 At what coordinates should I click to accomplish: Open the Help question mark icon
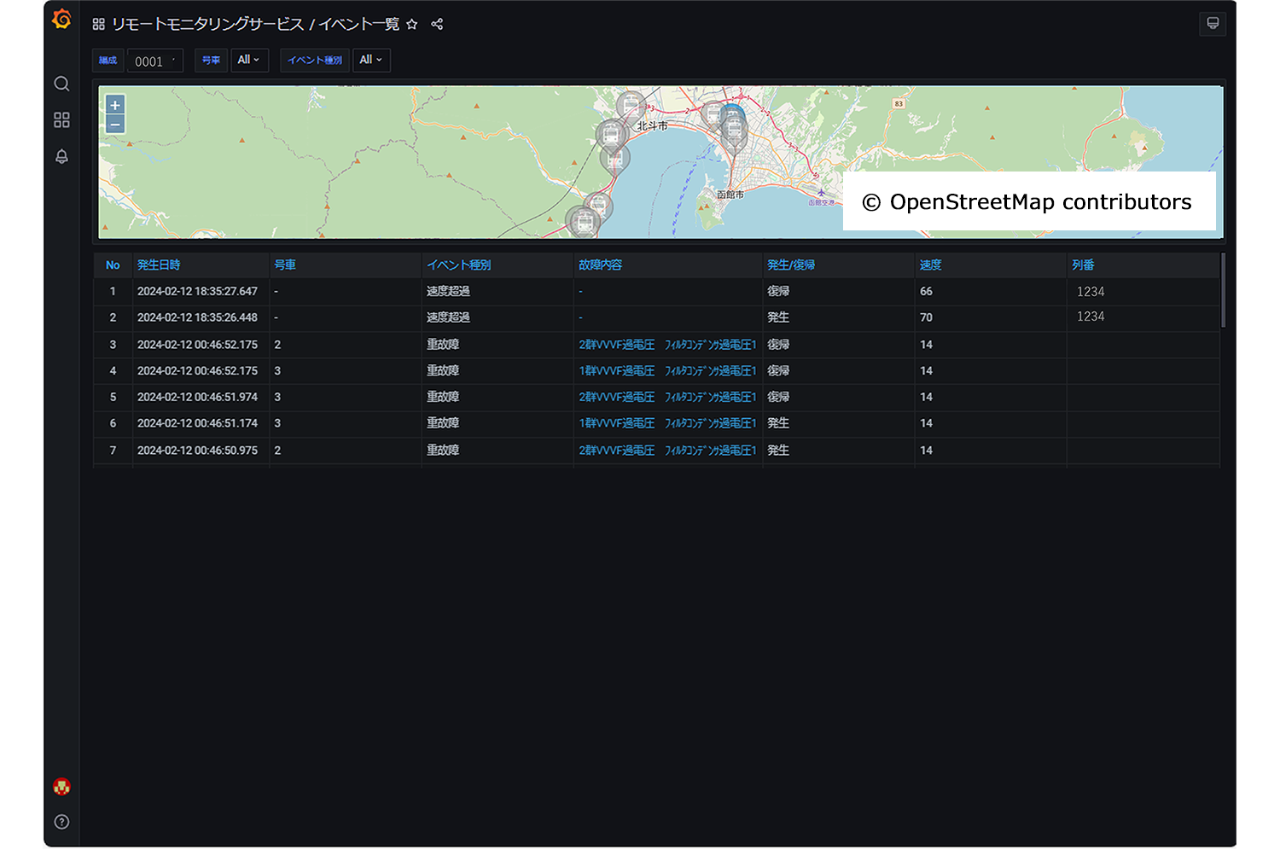click(x=62, y=822)
